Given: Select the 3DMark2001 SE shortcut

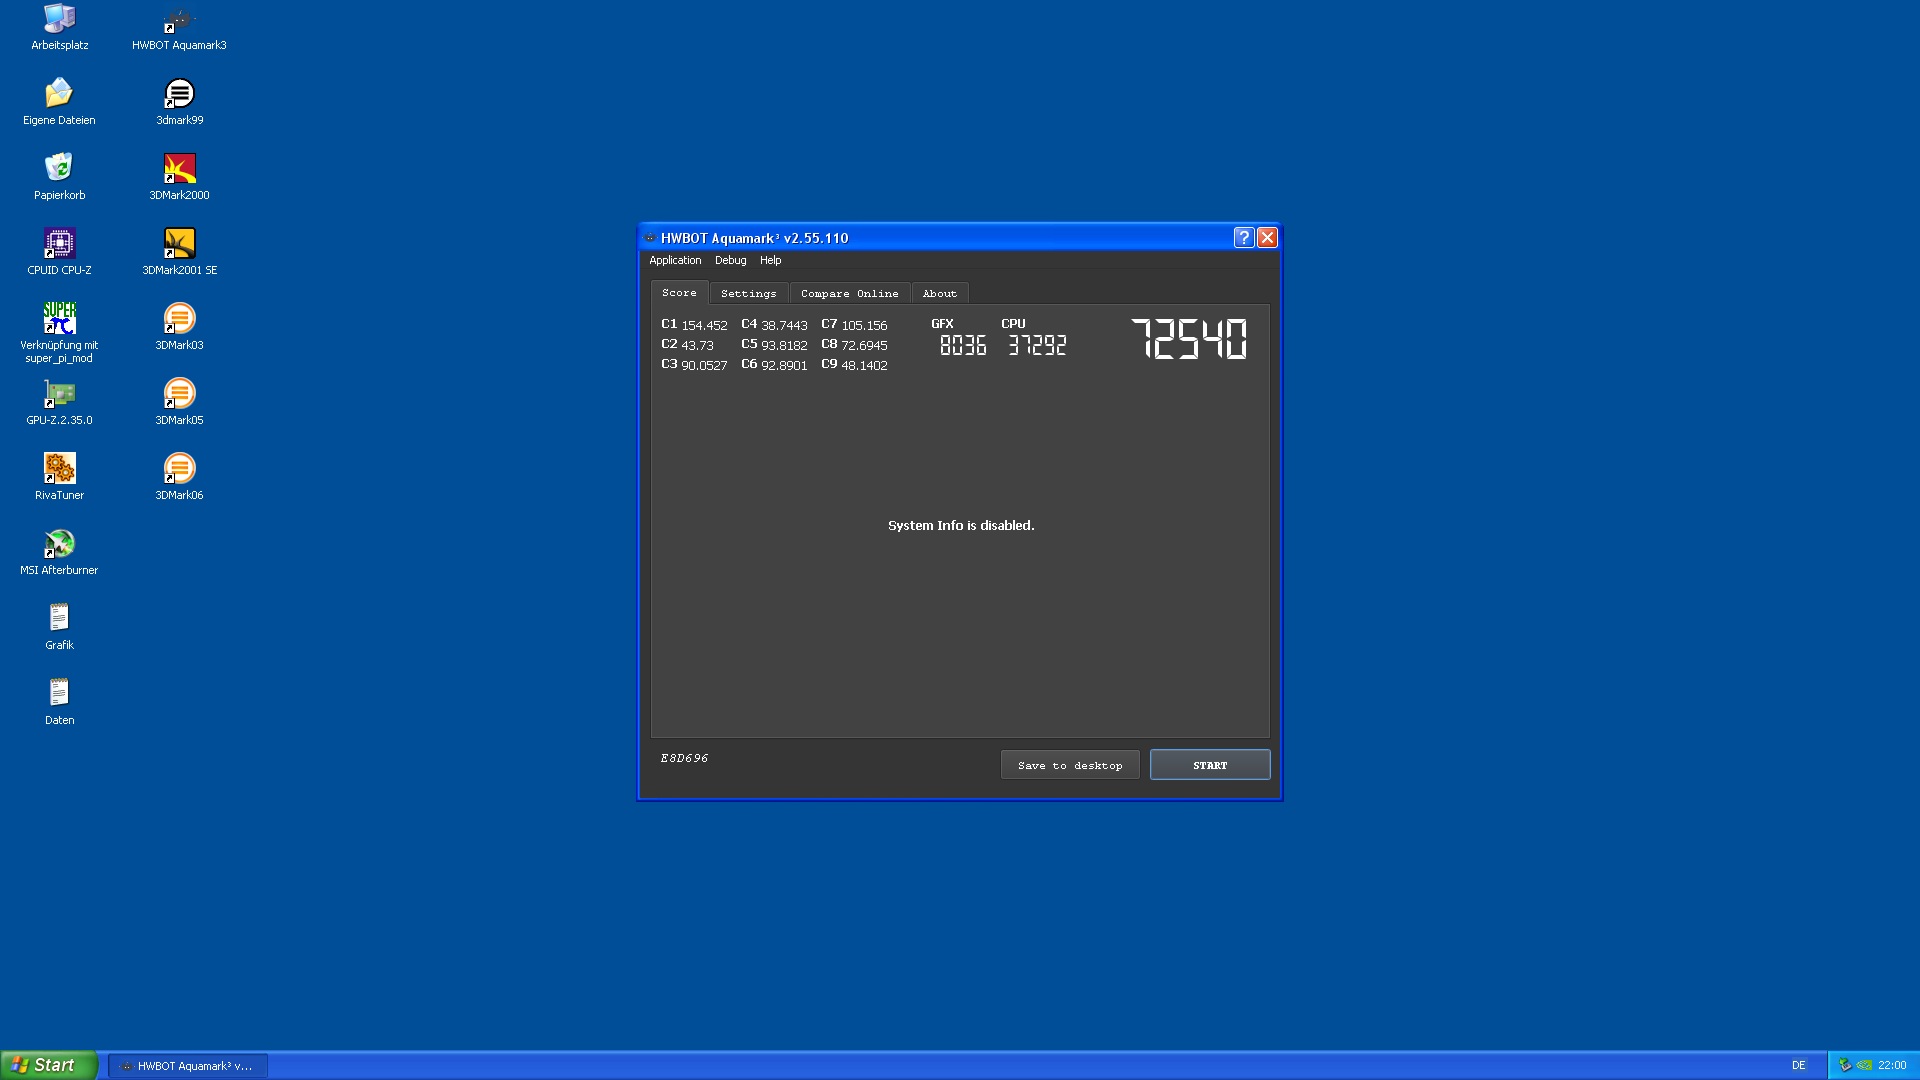Looking at the screenshot, I should (x=179, y=252).
